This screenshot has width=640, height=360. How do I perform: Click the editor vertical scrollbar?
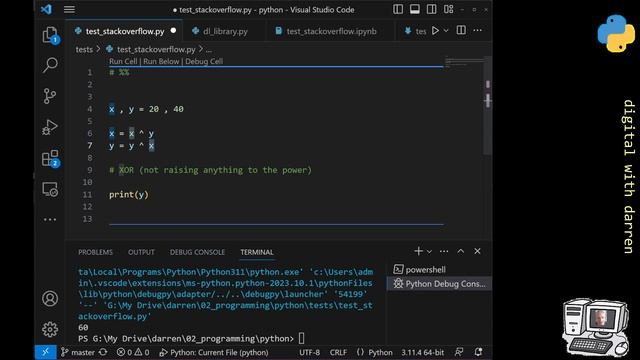click(487, 106)
